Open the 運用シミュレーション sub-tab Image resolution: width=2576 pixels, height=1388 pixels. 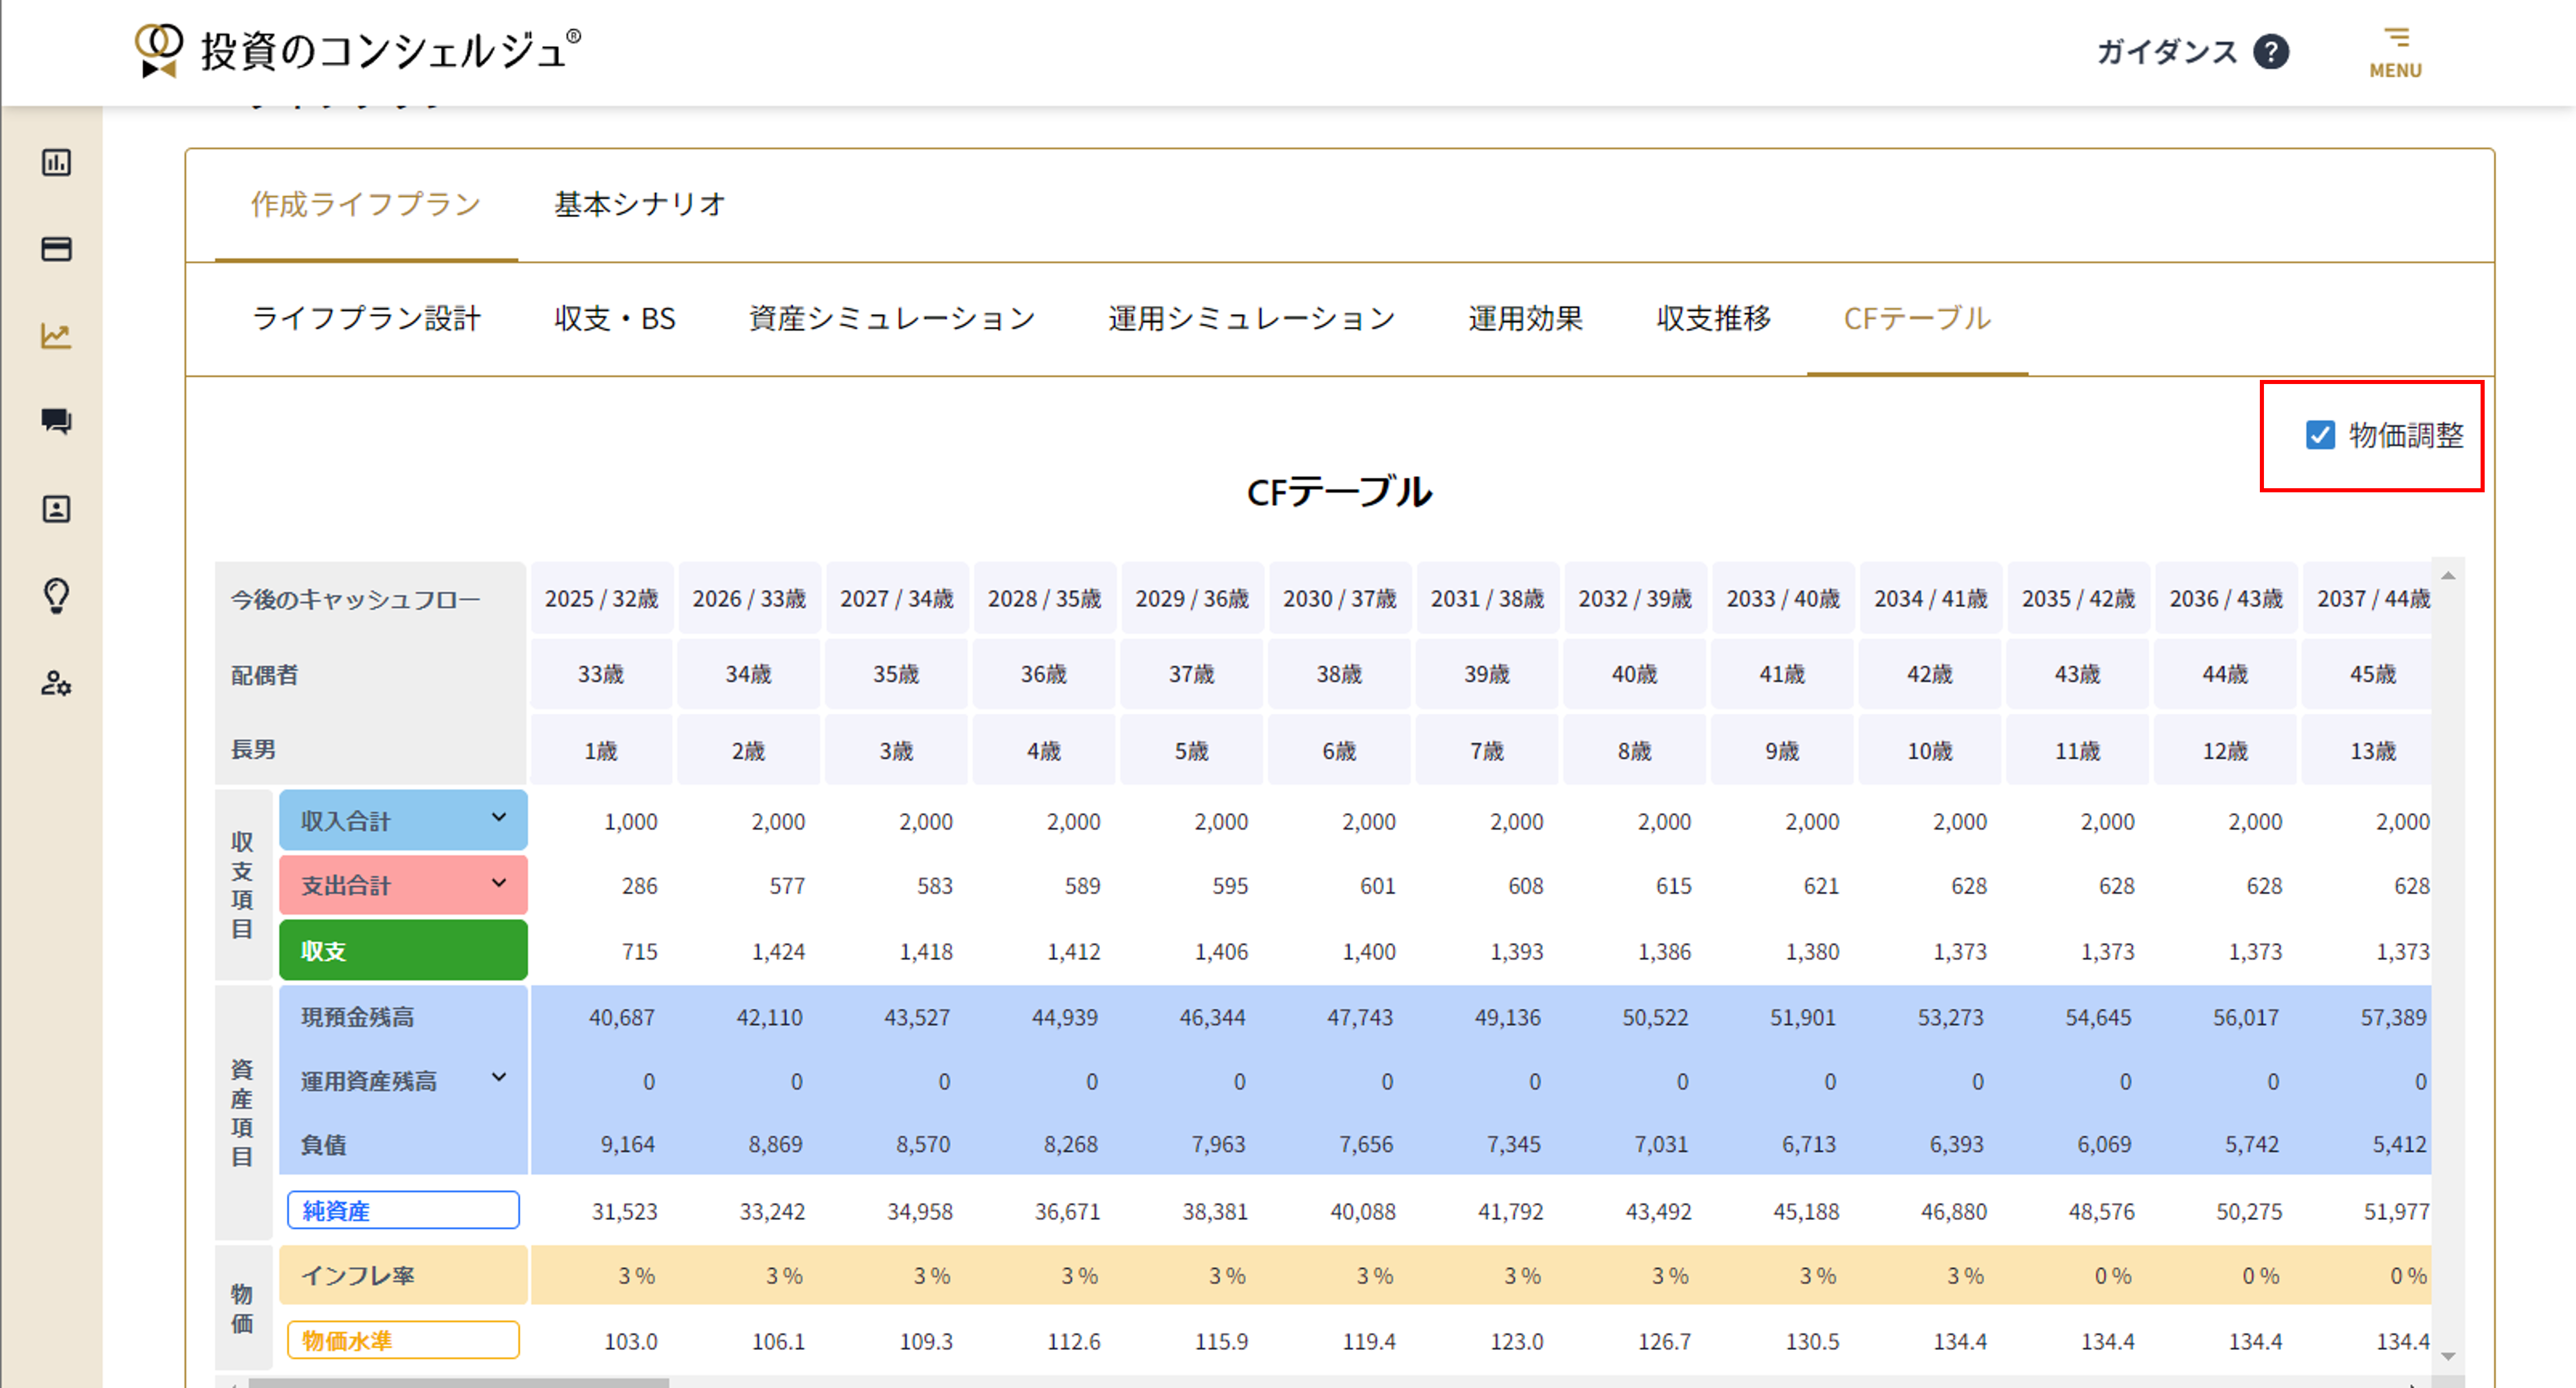[1251, 319]
